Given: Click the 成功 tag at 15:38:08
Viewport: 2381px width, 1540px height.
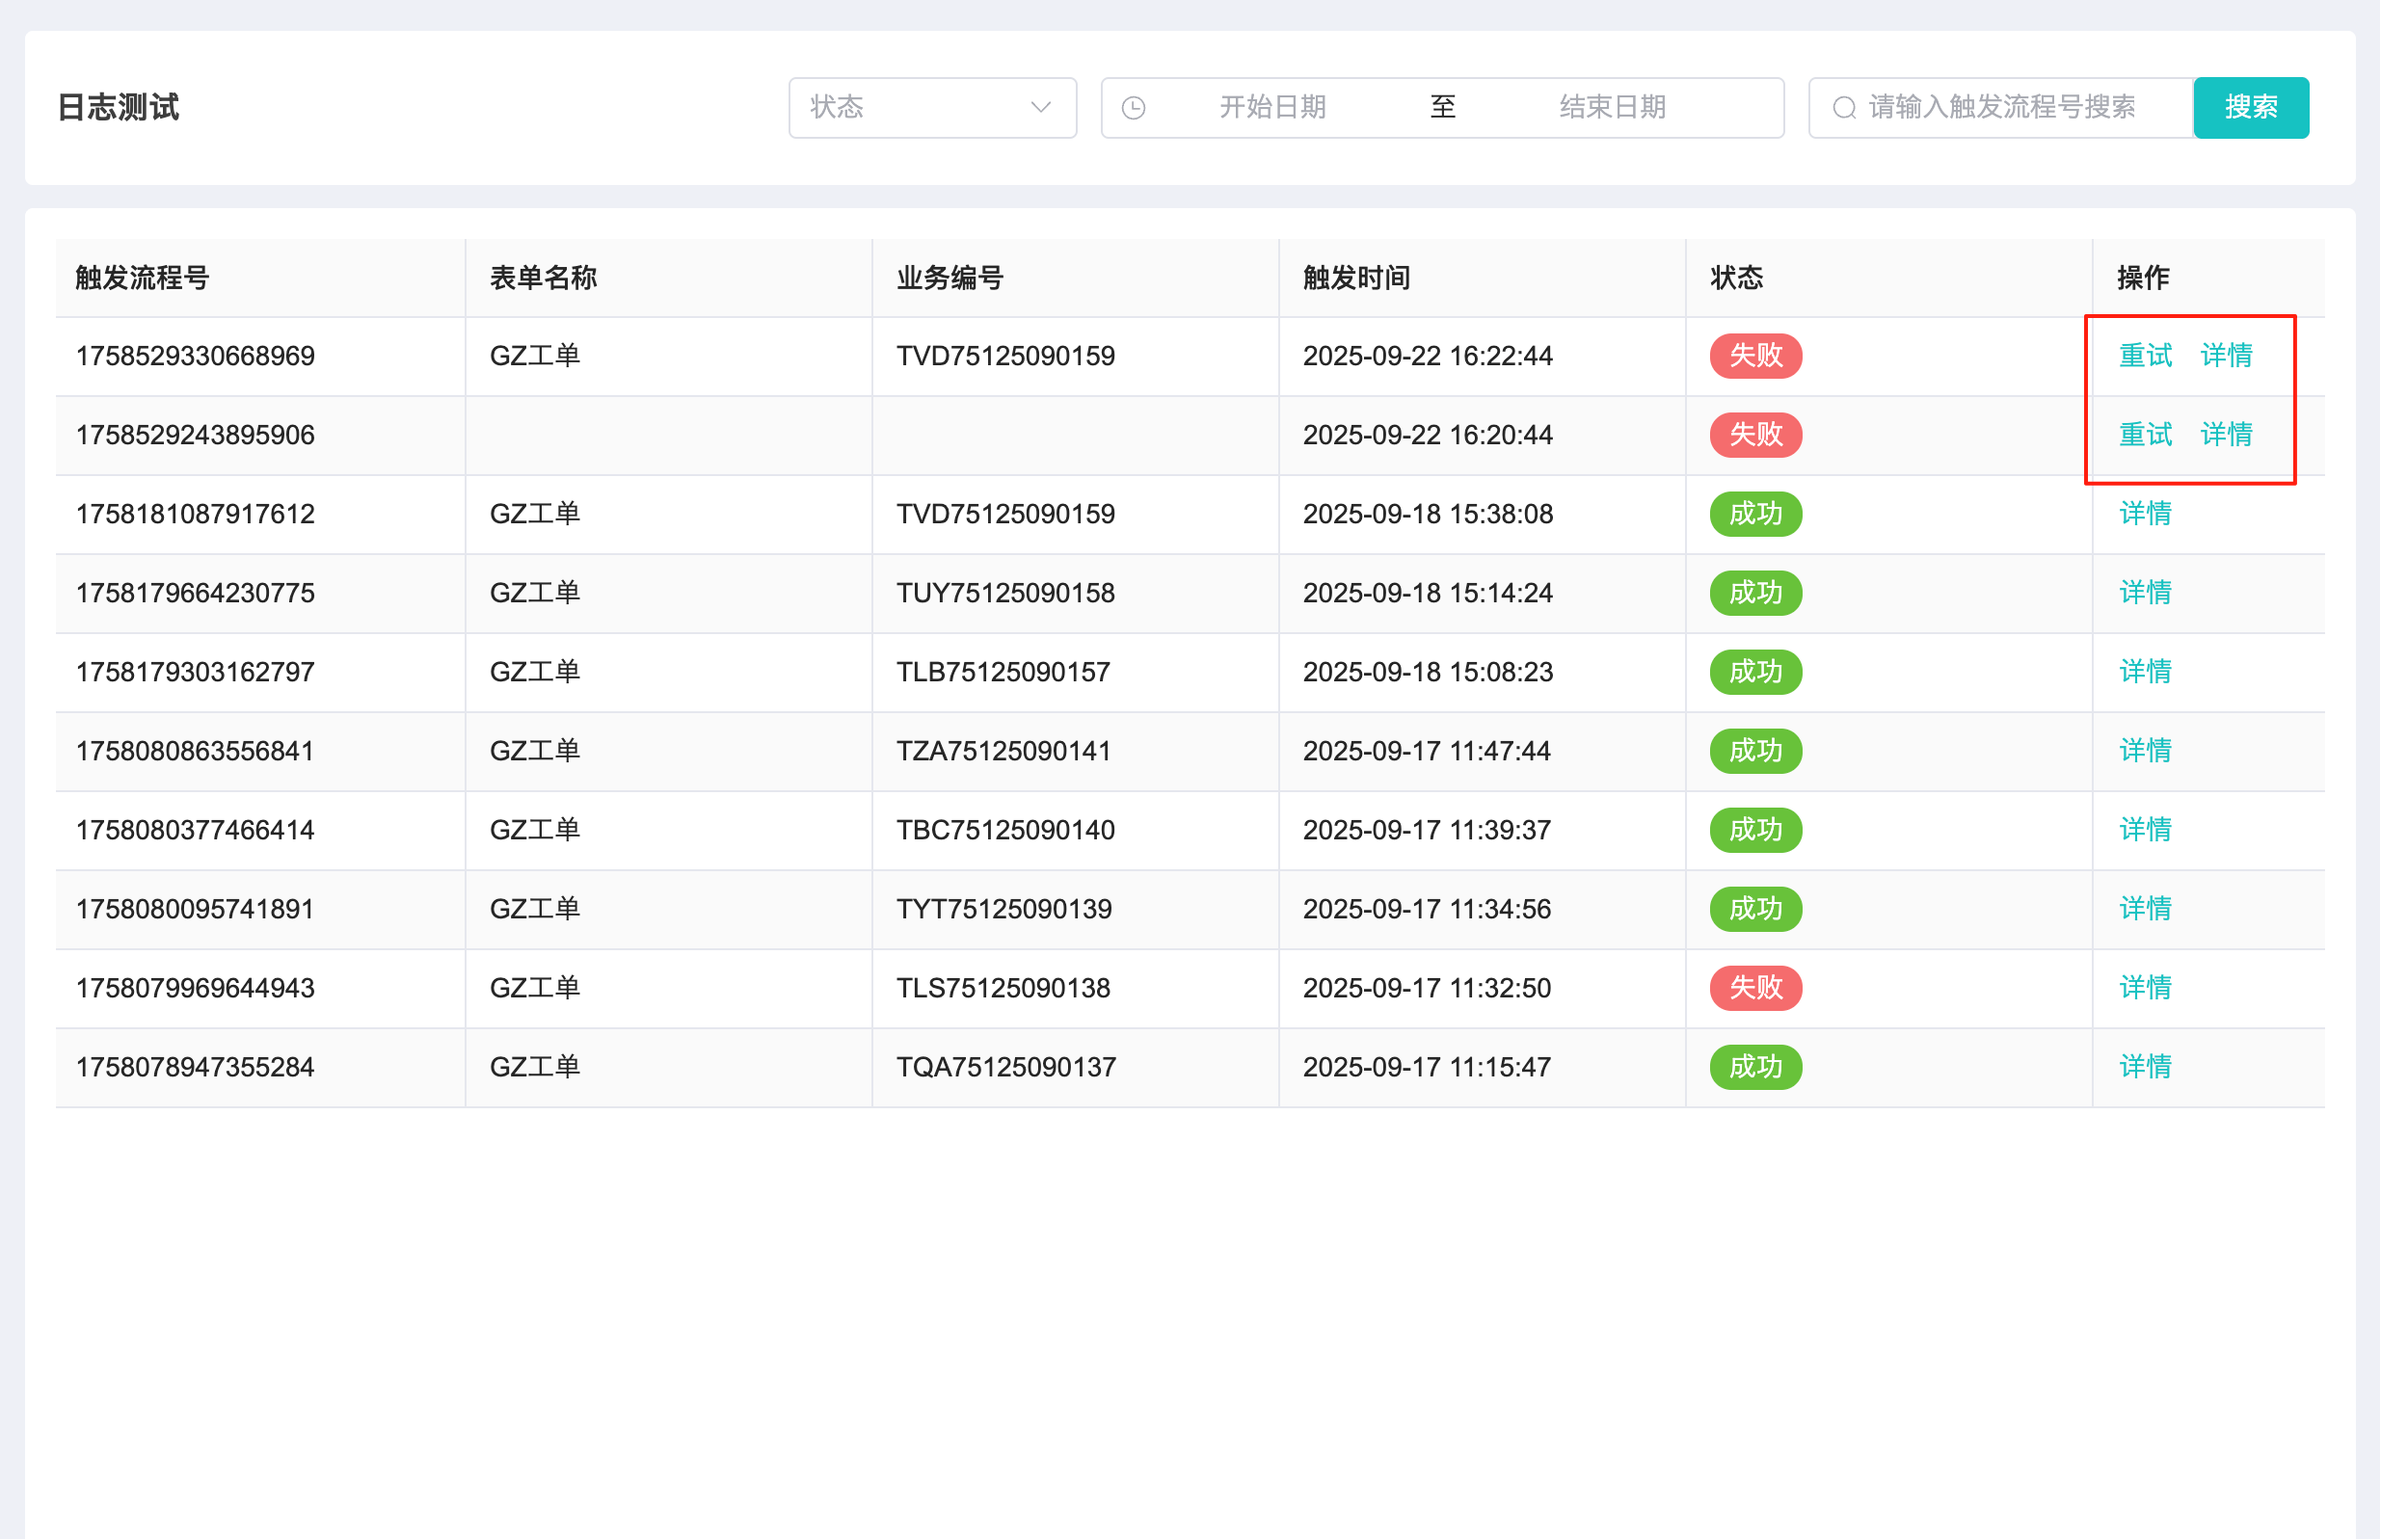Looking at the screenshot, I should 1755,513.
